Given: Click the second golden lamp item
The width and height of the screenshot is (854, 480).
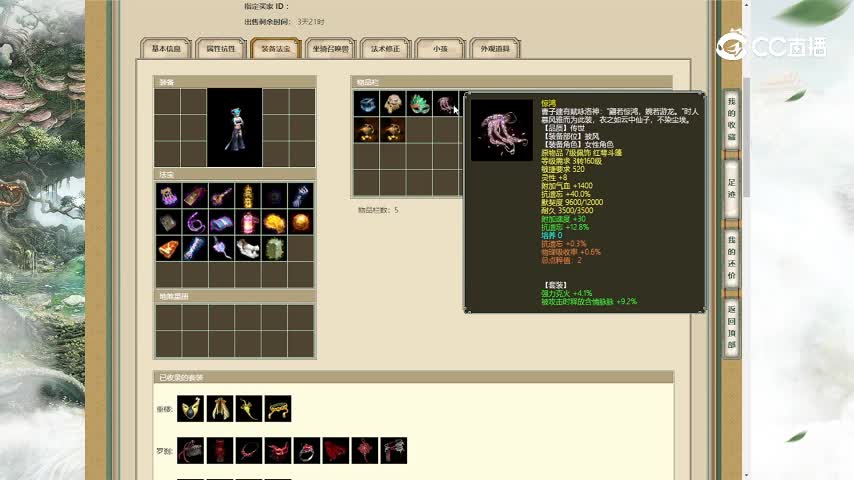Looking at the screenshot, I should click(393, 130).
